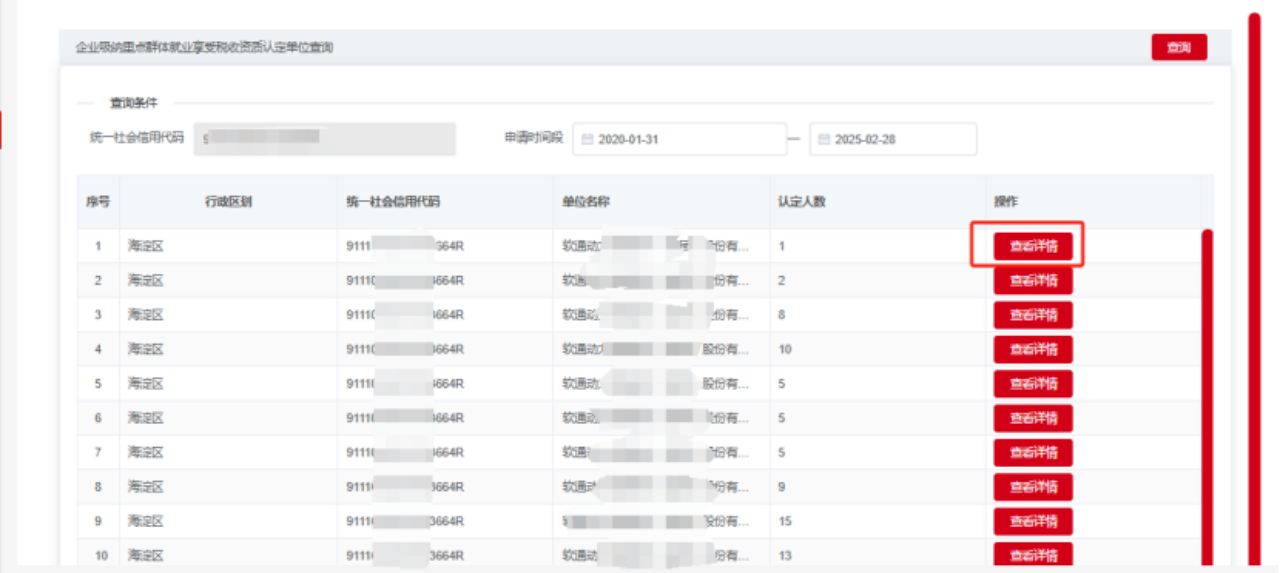Viewport: 1280px width, 573px height.
Task: Click 查看详情 in row 10
Action: click(x=1033, y=555)
